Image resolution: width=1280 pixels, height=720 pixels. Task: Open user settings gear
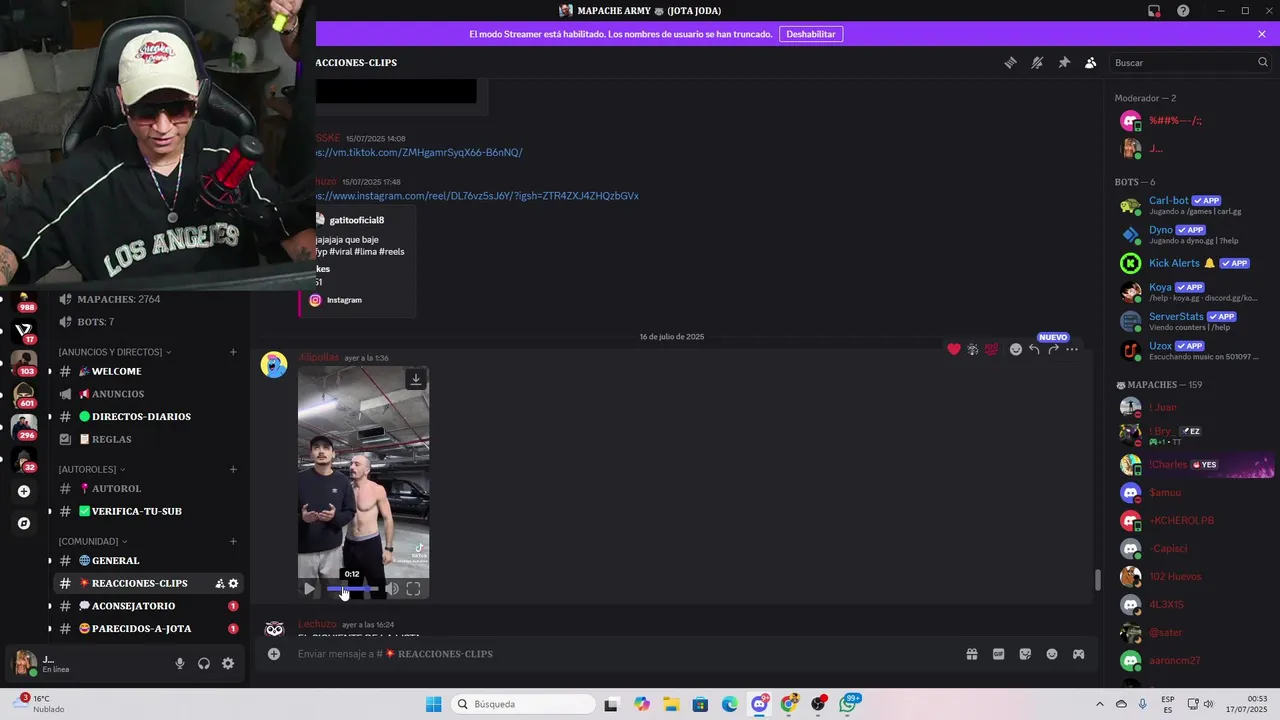pos(228,663)
